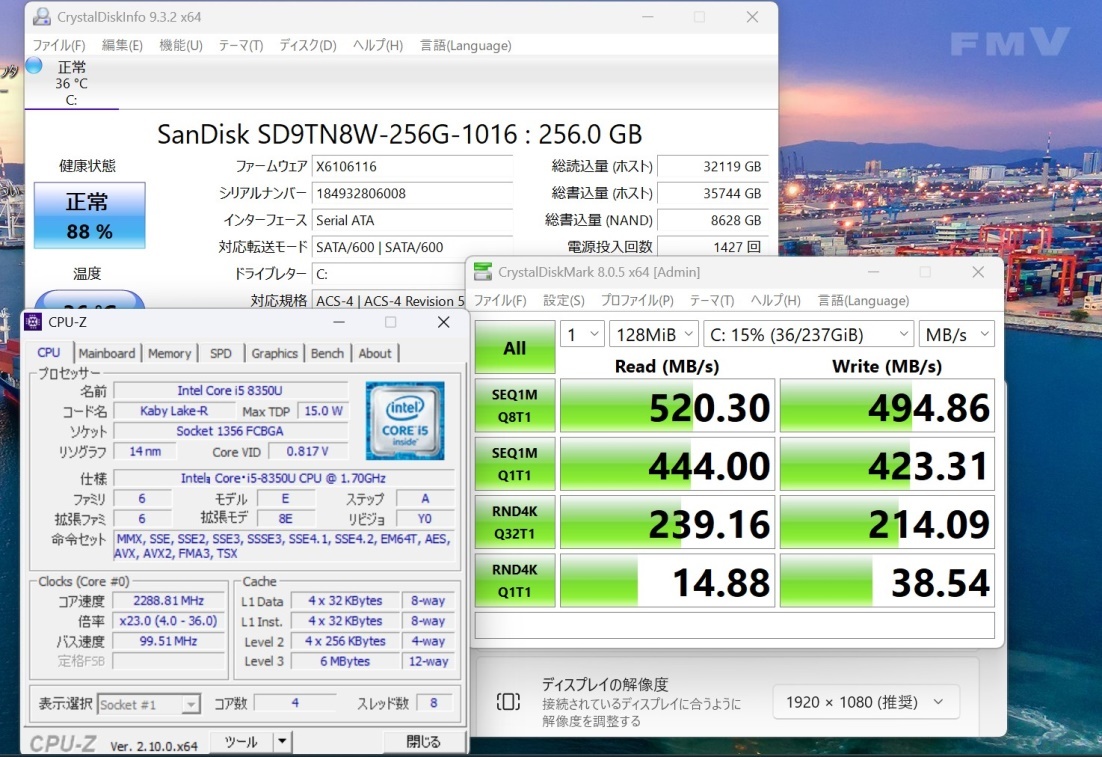Switch to the SPD tab in CPU-Z
1102x757 pixels.
[x=221, y=353]
